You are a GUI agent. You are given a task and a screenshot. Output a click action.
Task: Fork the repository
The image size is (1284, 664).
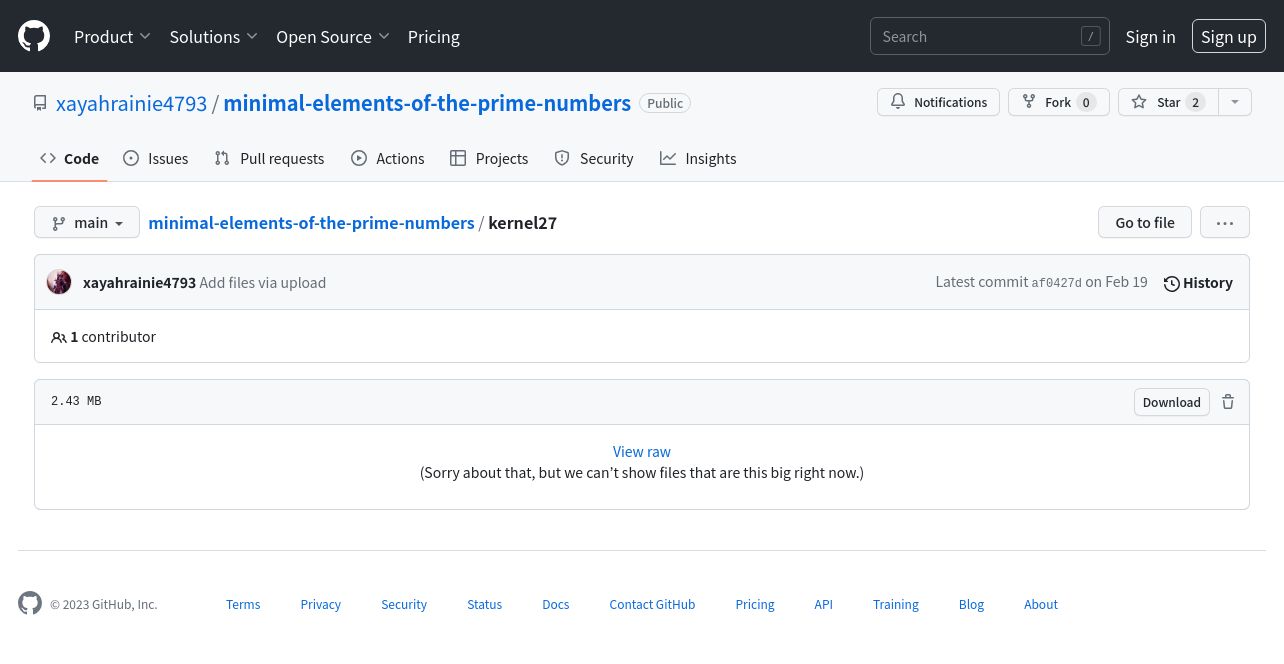(1058, 102)
